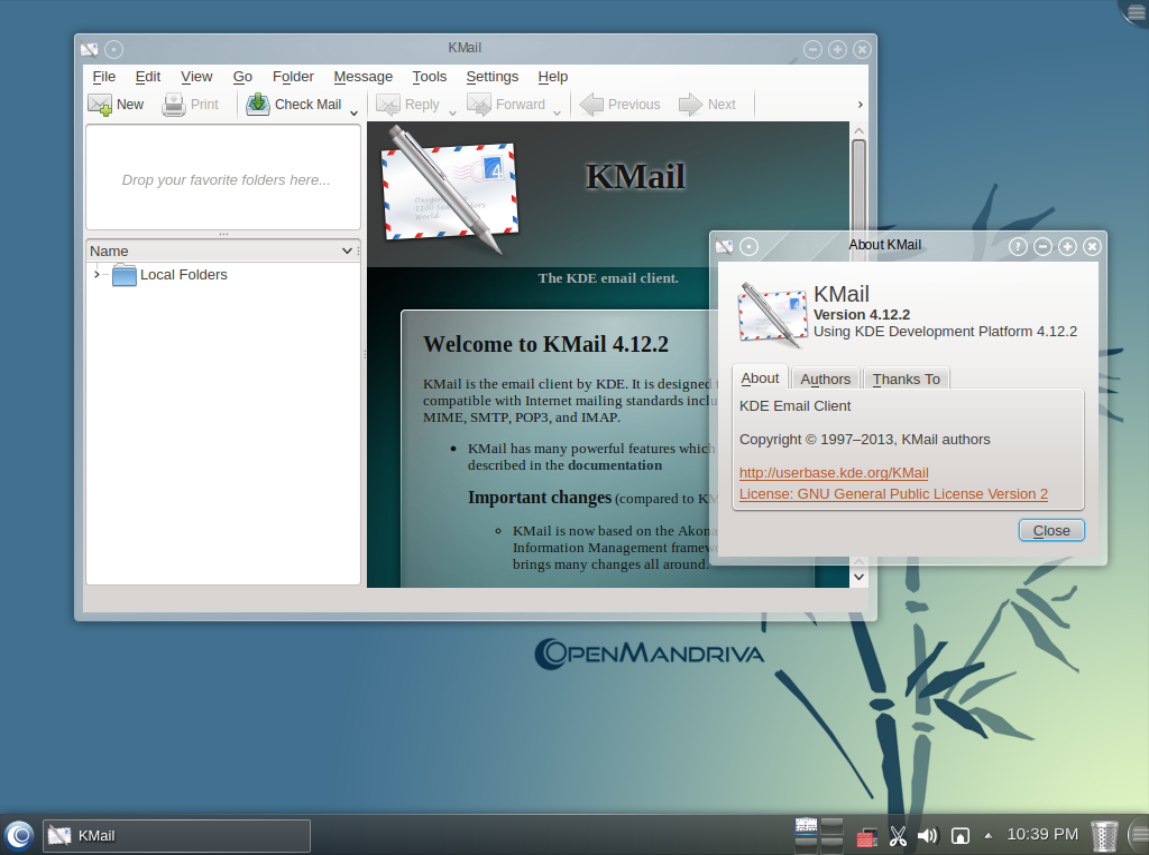
Task: Switch to the Authors tab
Action: pos(825,379)
